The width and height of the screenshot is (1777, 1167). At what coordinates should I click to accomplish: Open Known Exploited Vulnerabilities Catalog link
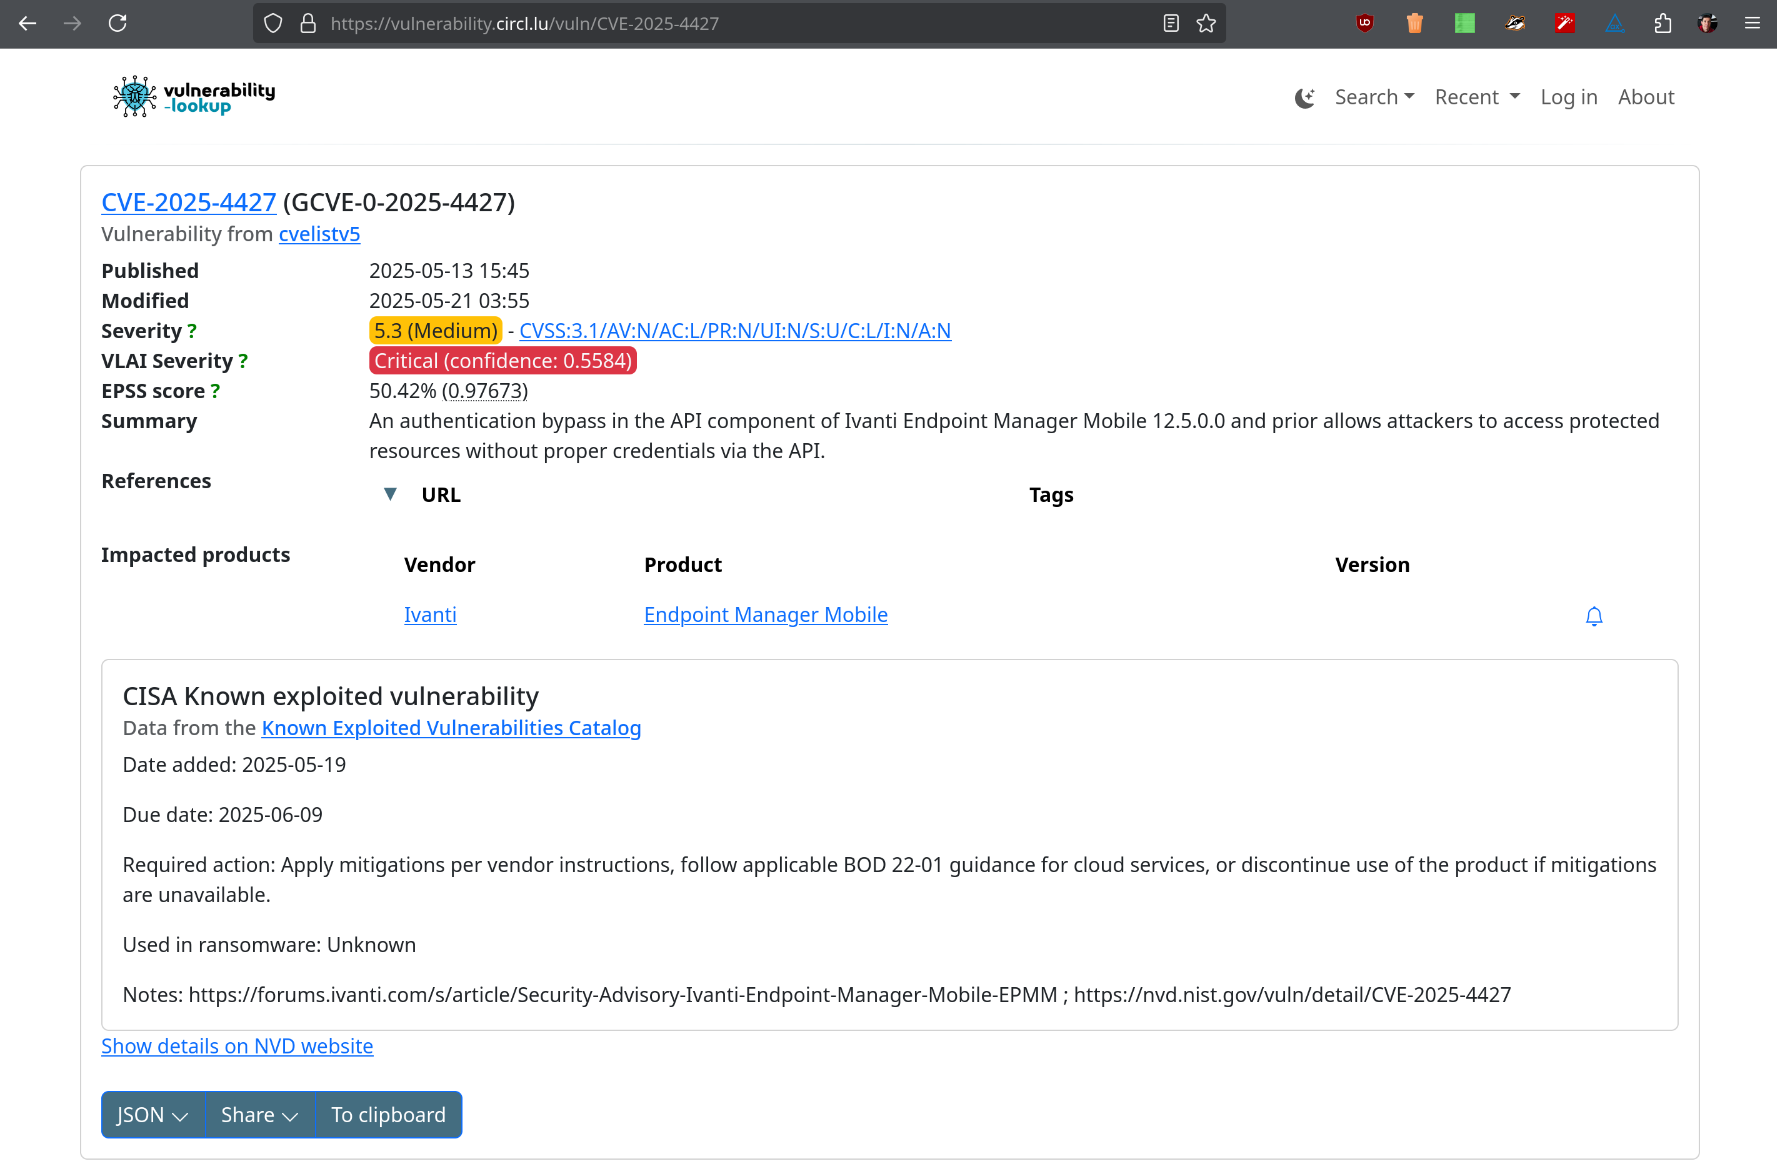point(451,728)
